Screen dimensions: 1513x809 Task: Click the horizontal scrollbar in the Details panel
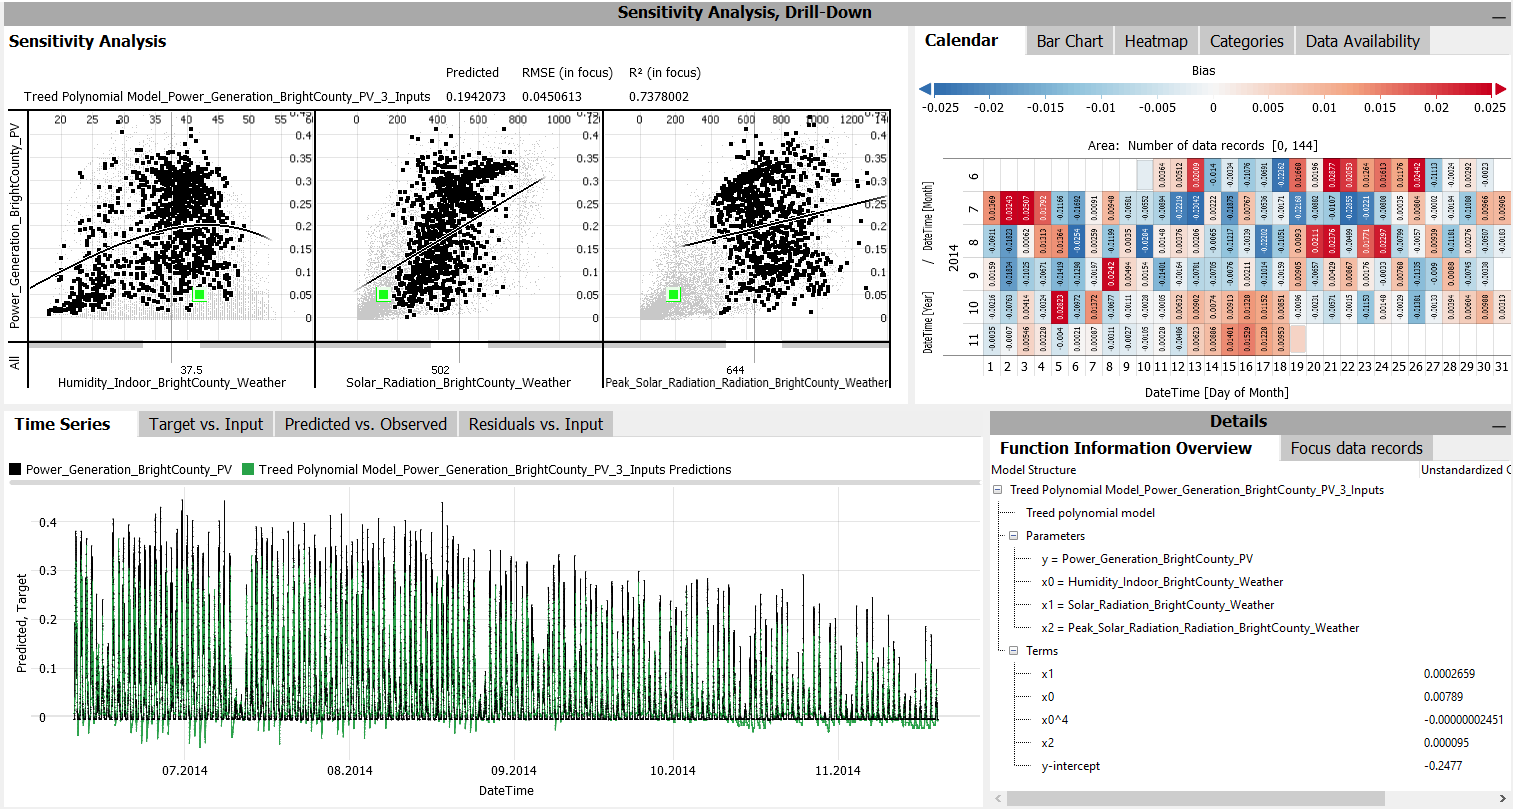(1195, 798)
